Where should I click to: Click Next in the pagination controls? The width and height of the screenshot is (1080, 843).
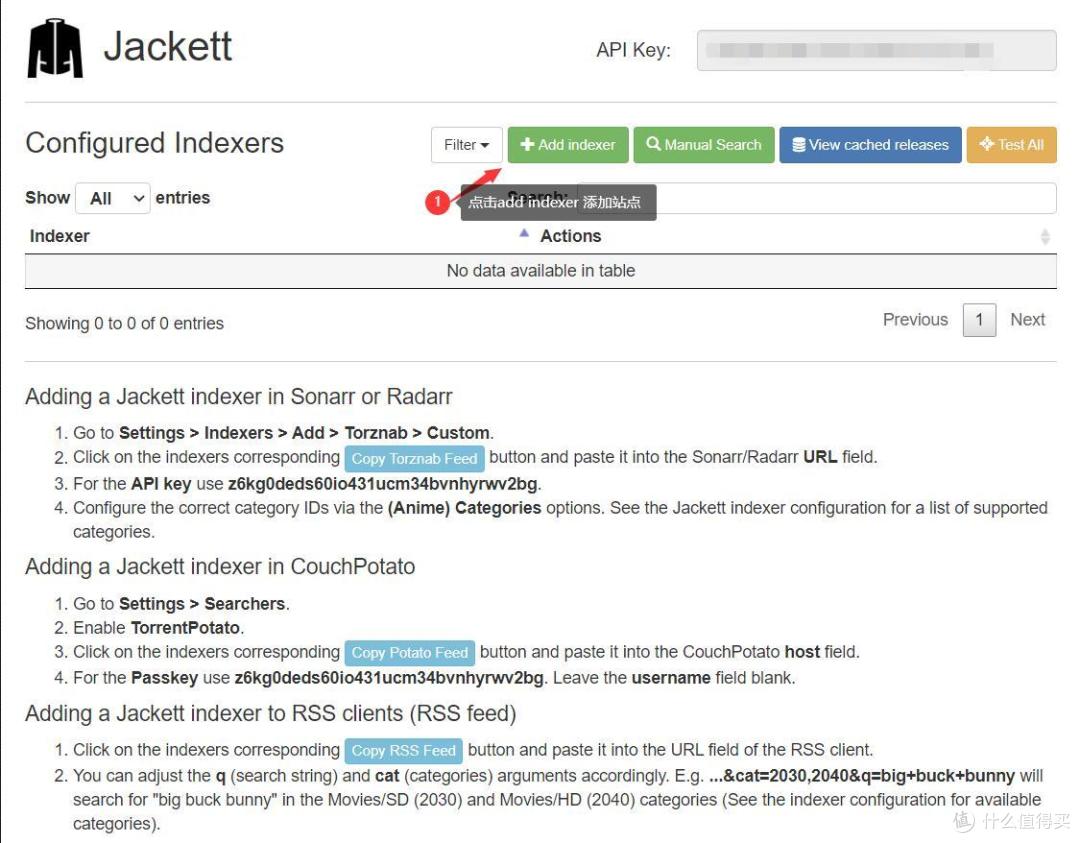1028,319
